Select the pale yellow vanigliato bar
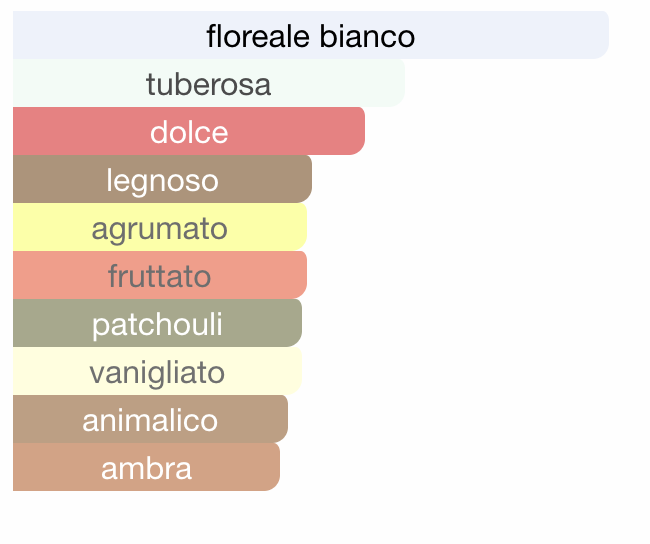Image resolution: width=650 pixels, height=544 pixels. pos(158,371)
